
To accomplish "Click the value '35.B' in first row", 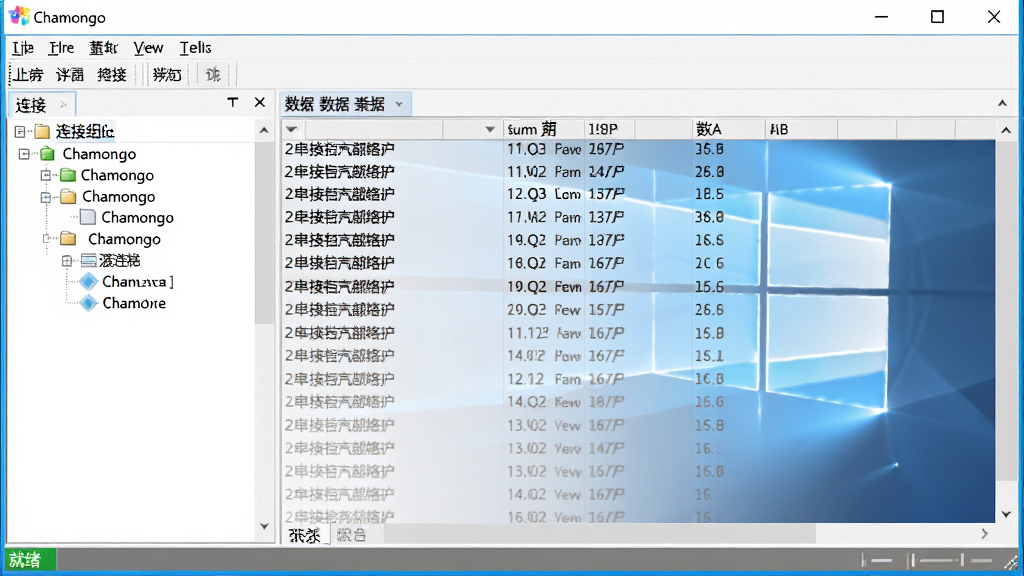I will tap(709, 150).
